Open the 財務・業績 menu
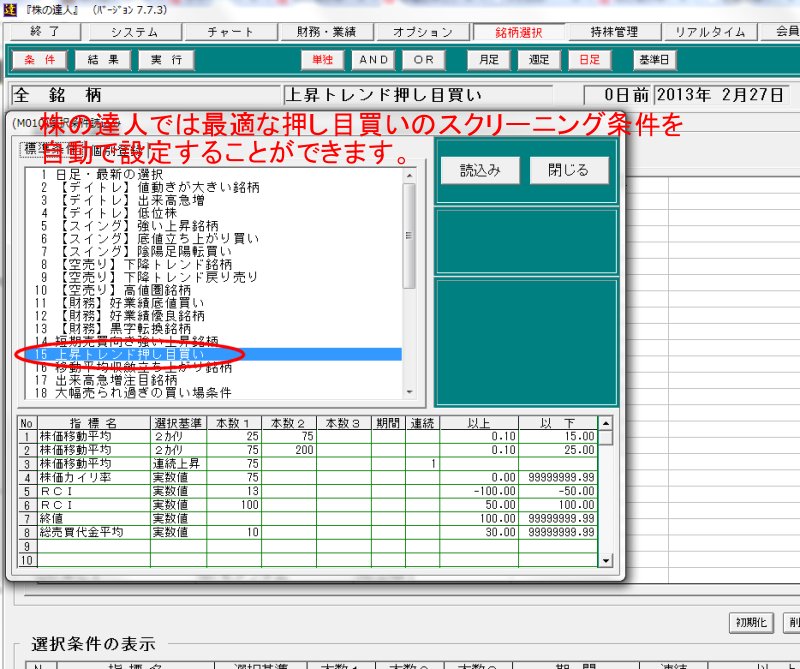 327,32
